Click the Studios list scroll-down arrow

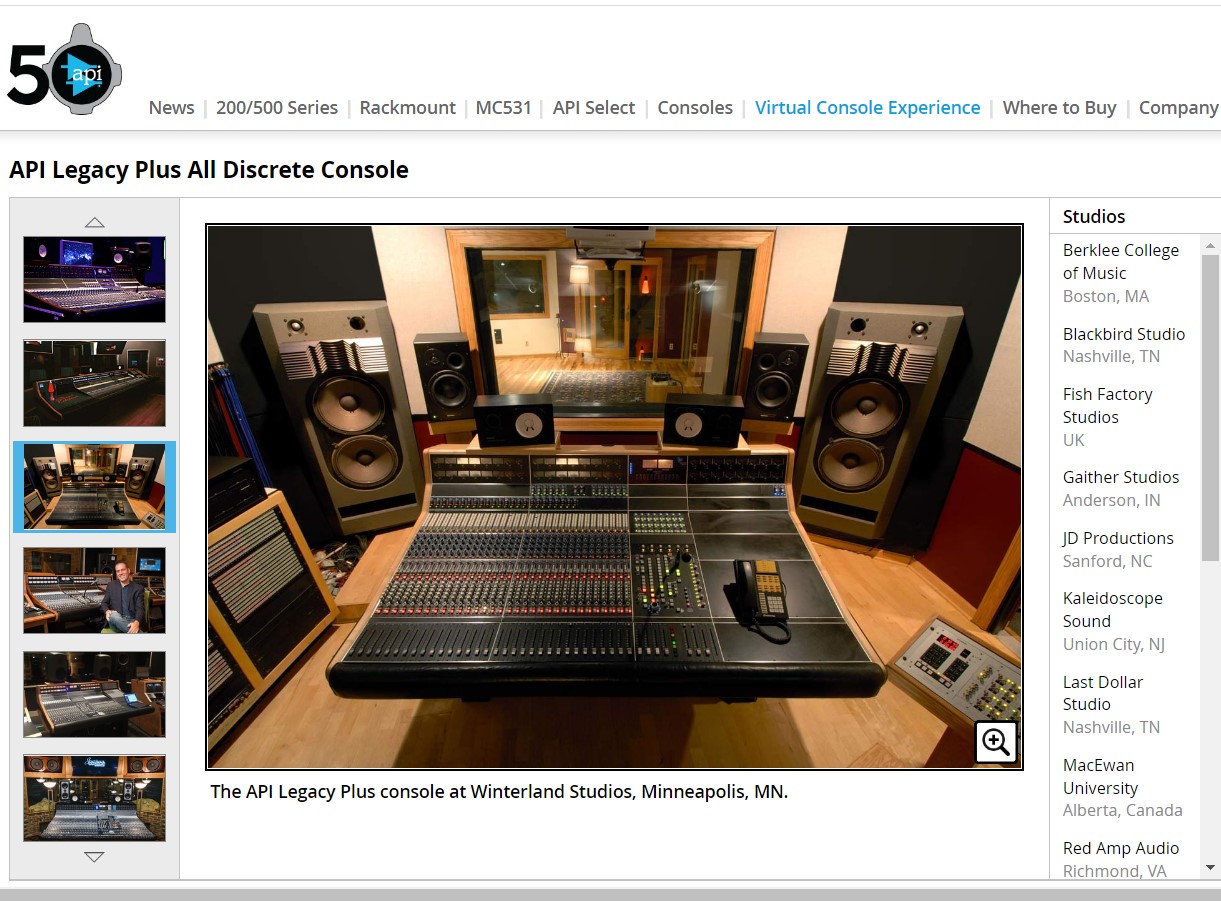point(1211,868)
